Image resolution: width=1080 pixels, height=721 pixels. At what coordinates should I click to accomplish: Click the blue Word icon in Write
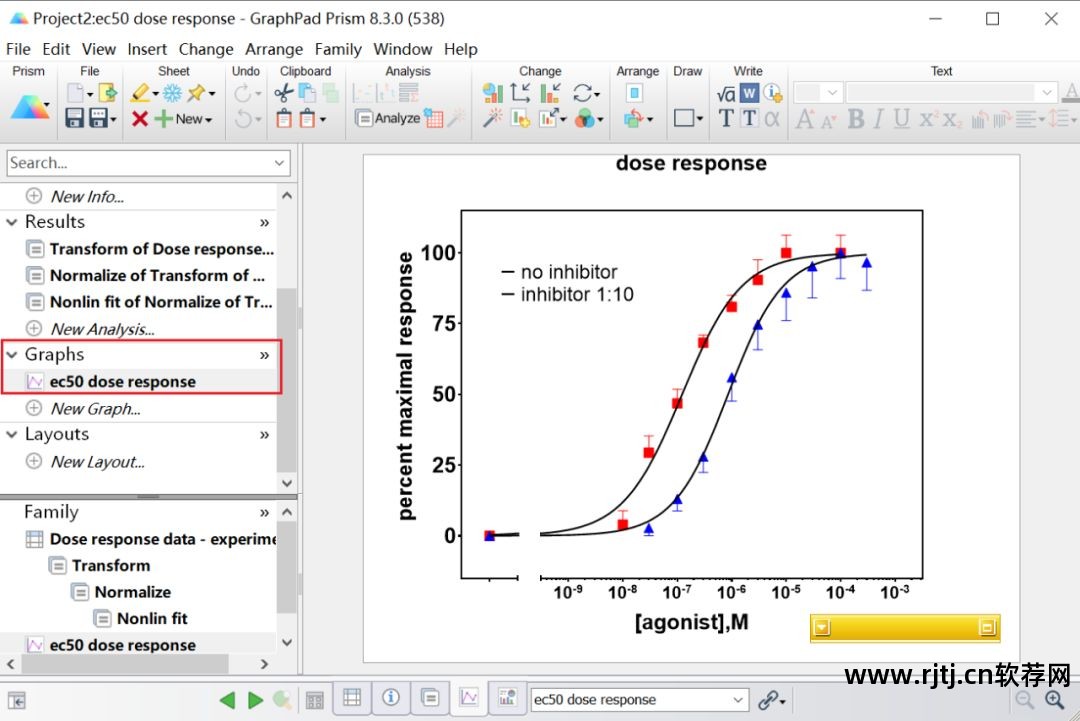[749, 93]
